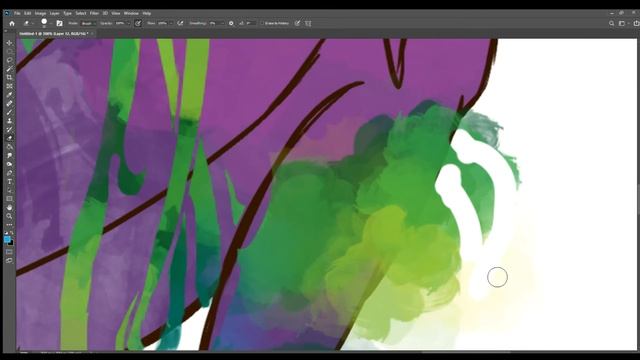
Task: Switch to the Untitled-1 document tab
Action: click(53, 33)
